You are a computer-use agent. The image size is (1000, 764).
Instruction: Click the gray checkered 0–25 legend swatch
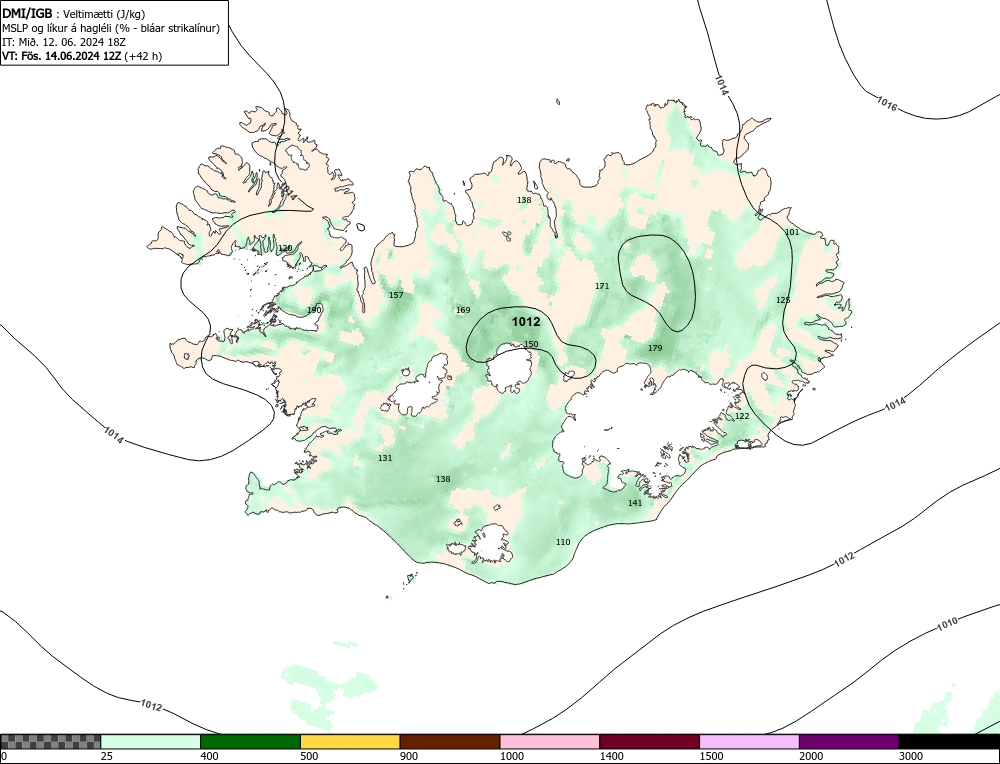pyautogui.click(x=50, y=742)
